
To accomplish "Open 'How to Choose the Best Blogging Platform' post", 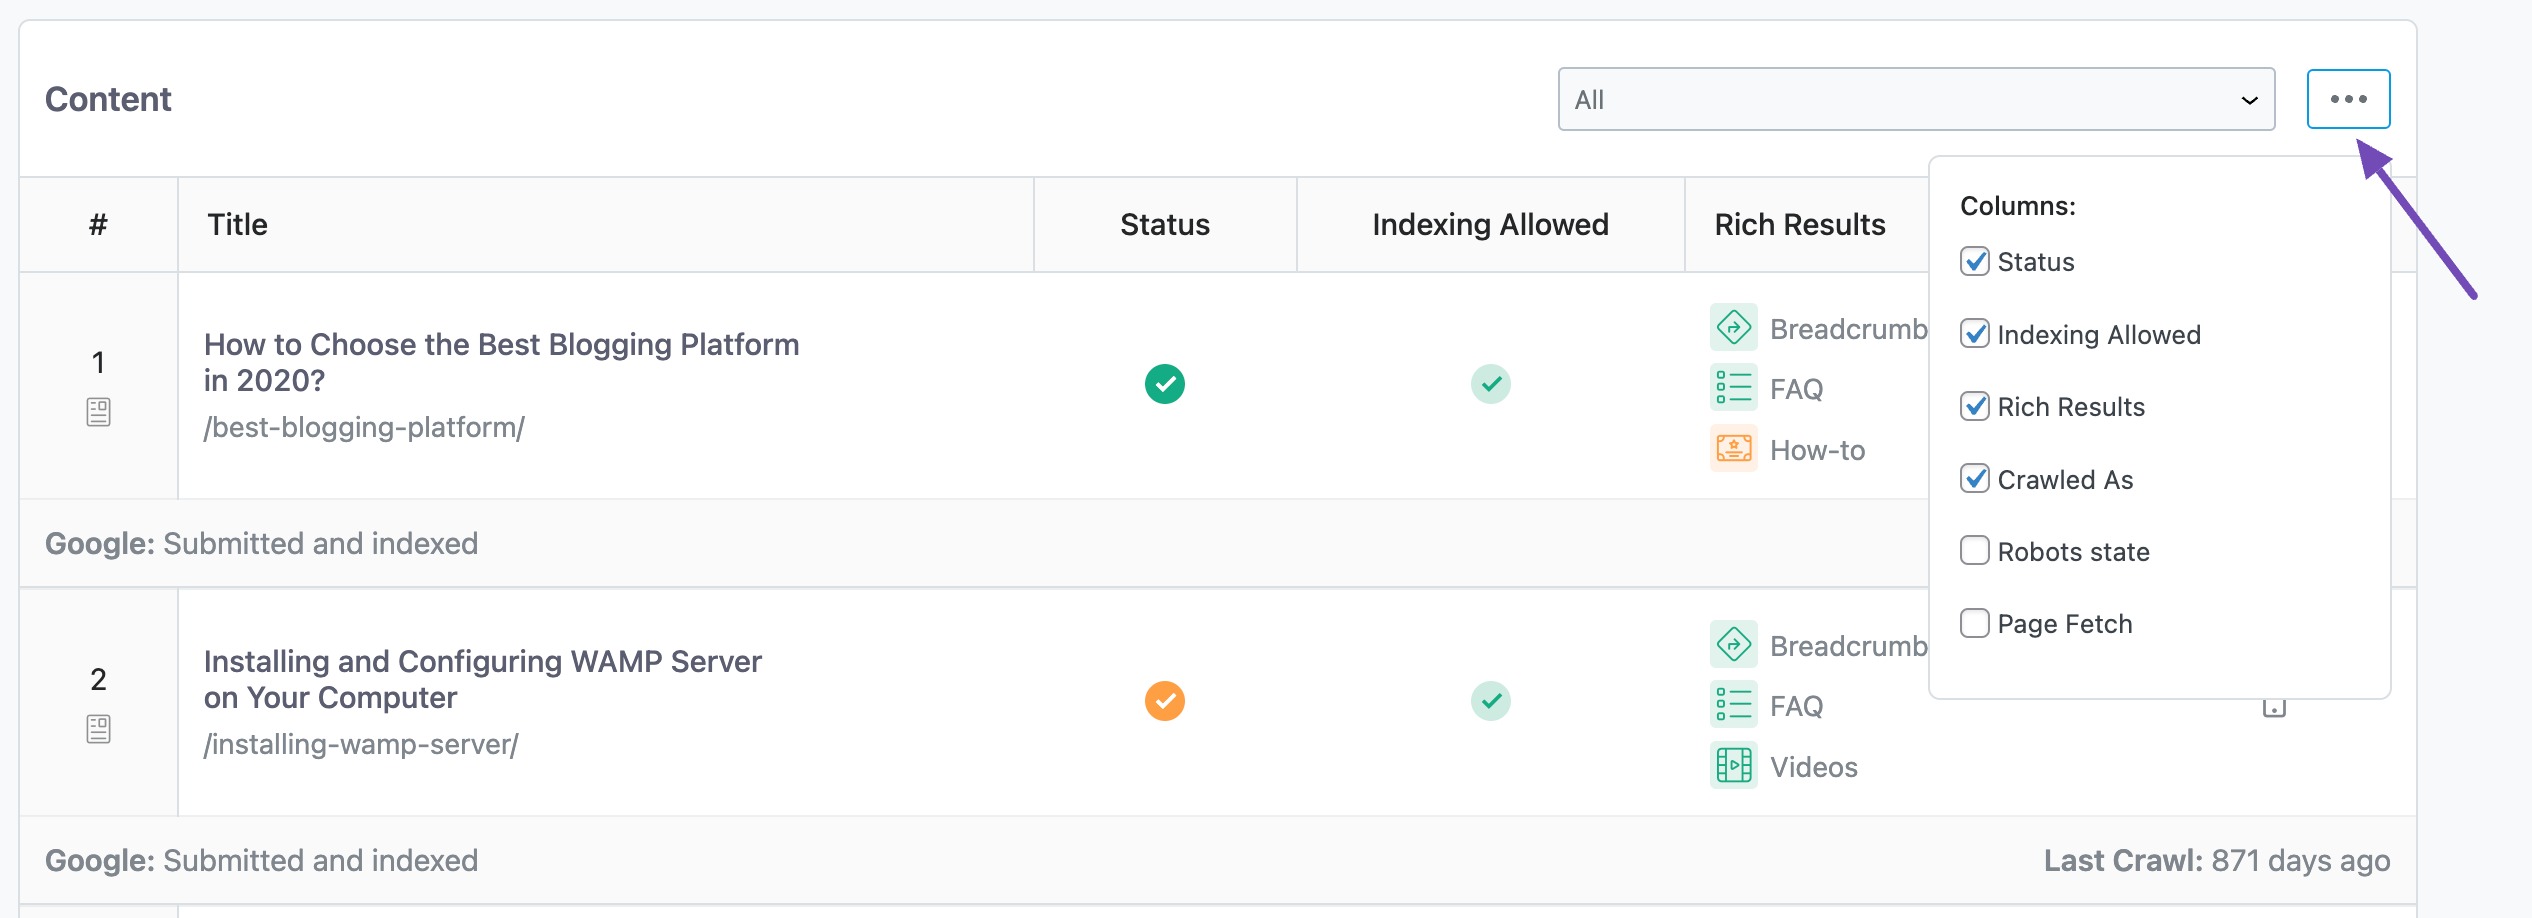I will (501, 363).
